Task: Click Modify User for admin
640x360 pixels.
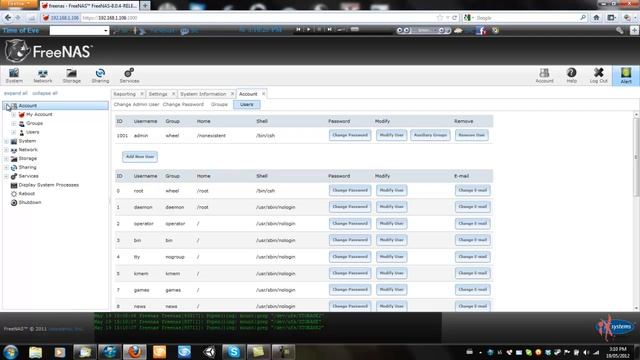Action: pos(391,135)
